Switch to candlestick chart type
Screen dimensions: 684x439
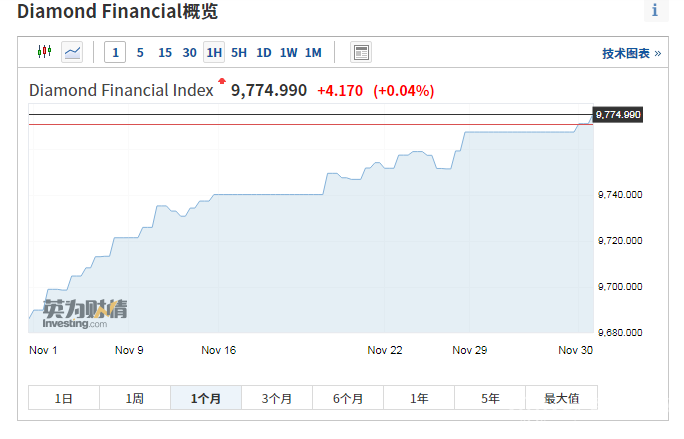[x=44, y=52]
